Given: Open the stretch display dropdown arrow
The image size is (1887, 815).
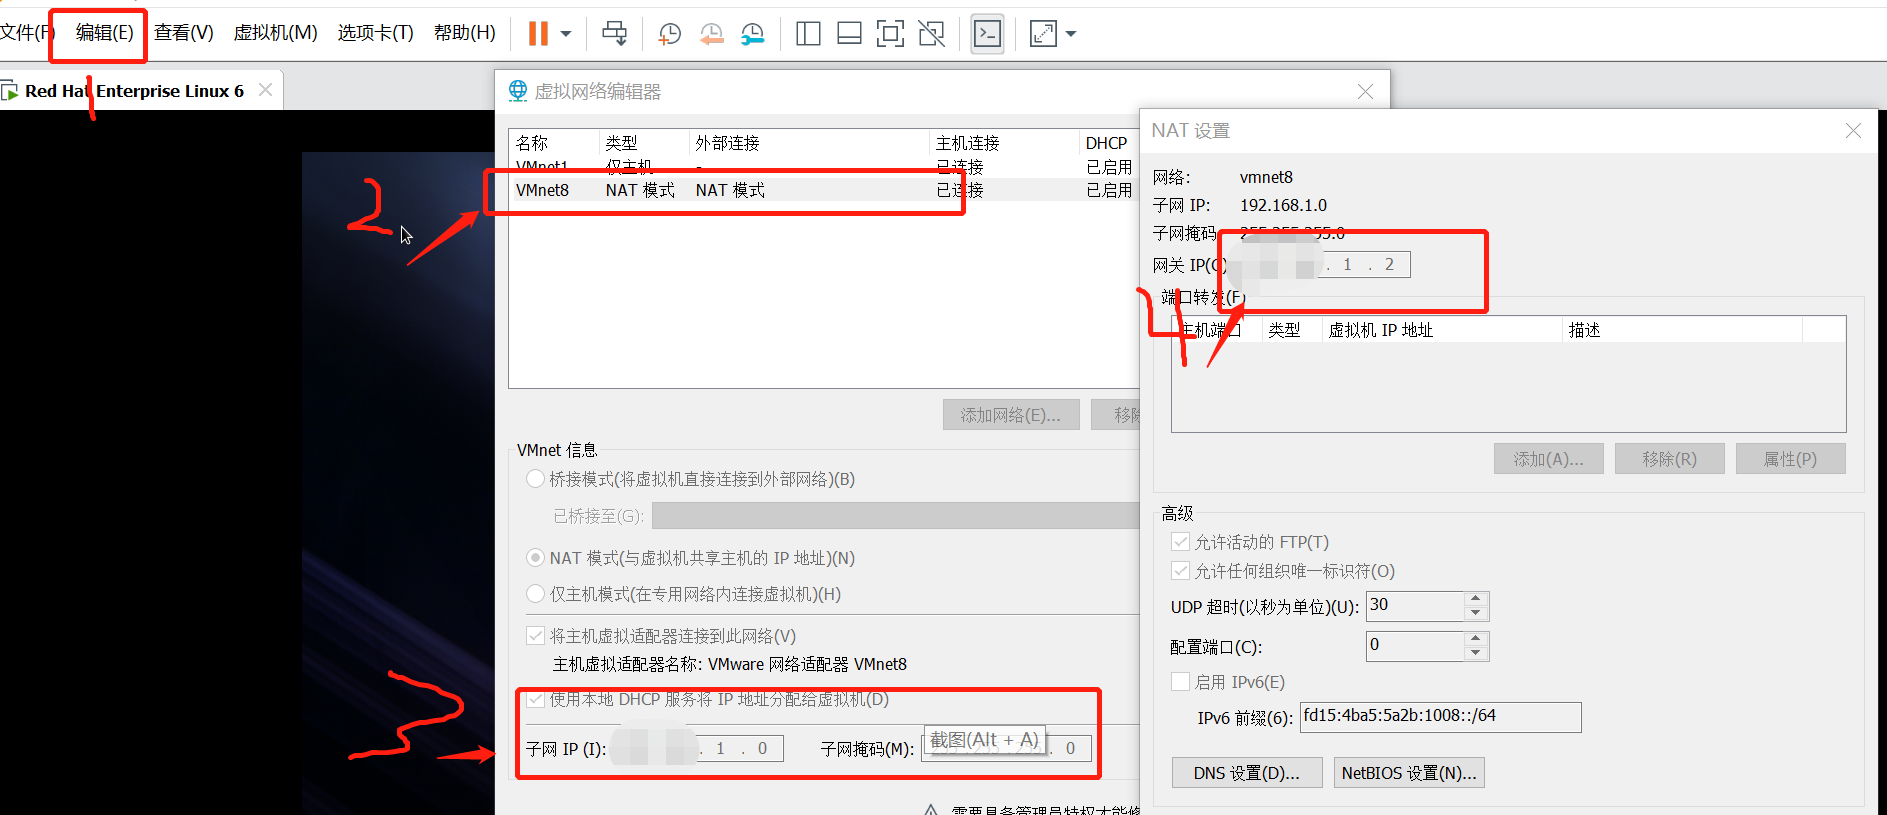Looking at the screenshot, I should coord(1071,33).
